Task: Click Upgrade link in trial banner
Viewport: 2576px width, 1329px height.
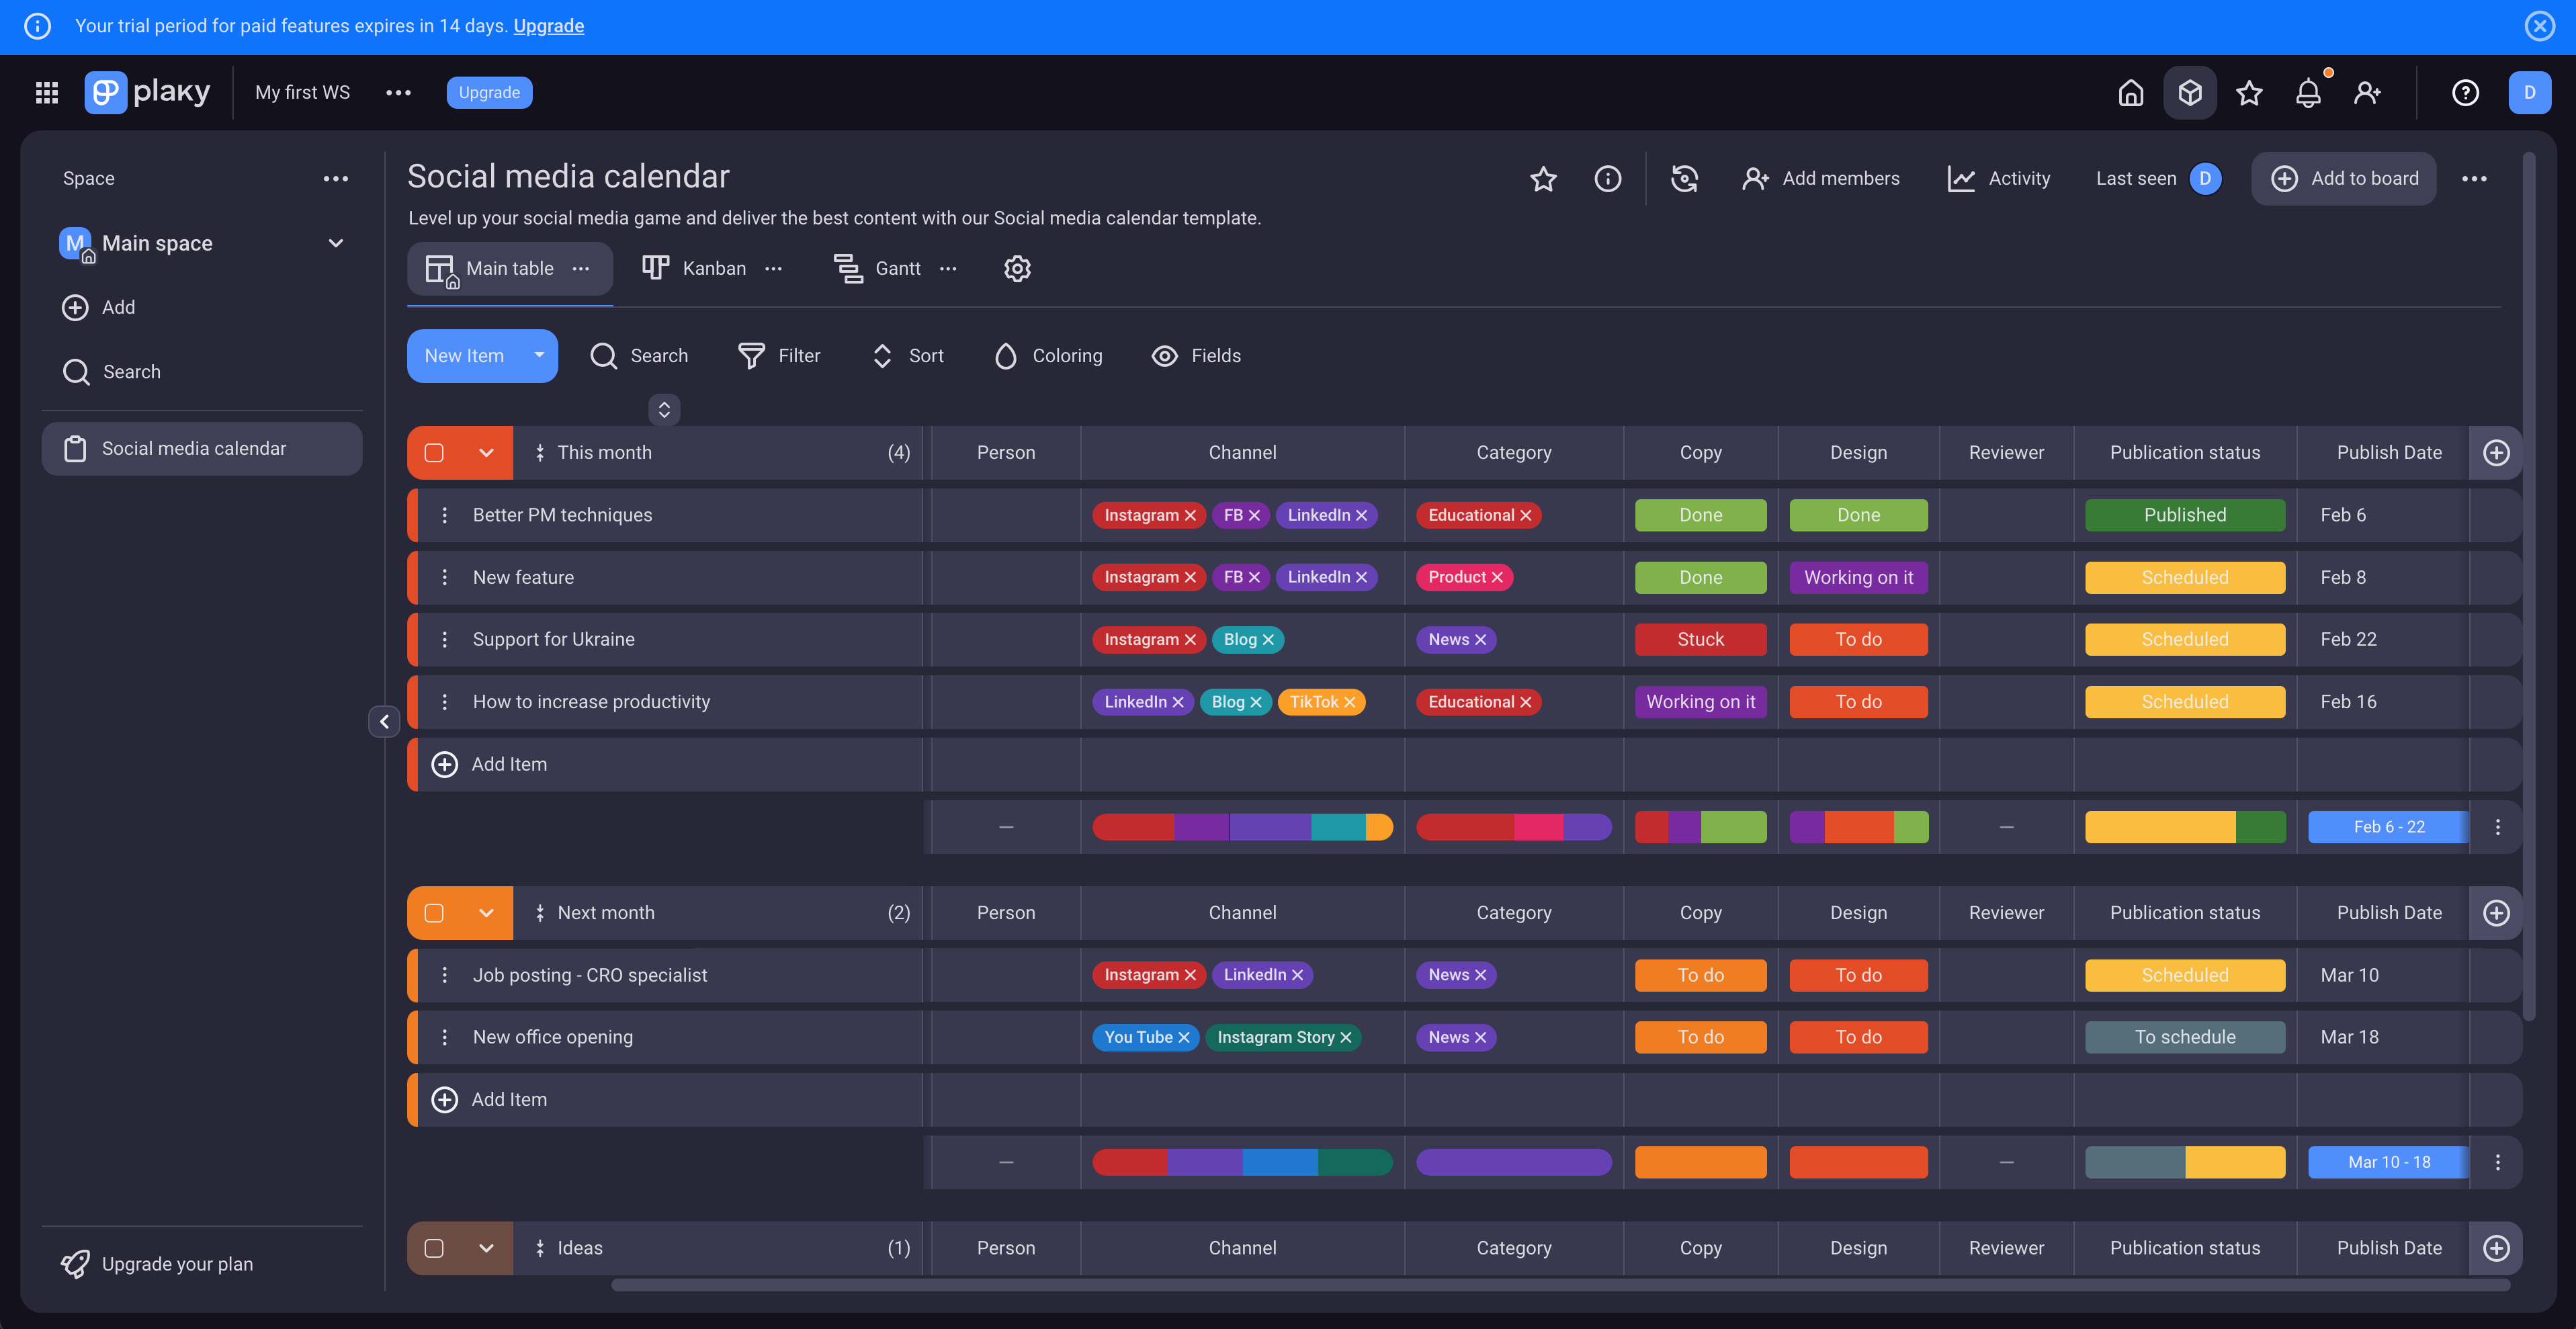Action: pyautogui.click(x=548, y=26)
